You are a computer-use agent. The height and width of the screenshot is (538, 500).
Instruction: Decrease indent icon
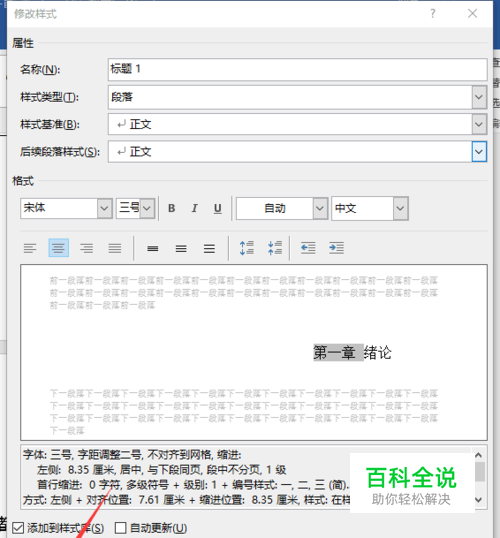[x=308, y=248]
